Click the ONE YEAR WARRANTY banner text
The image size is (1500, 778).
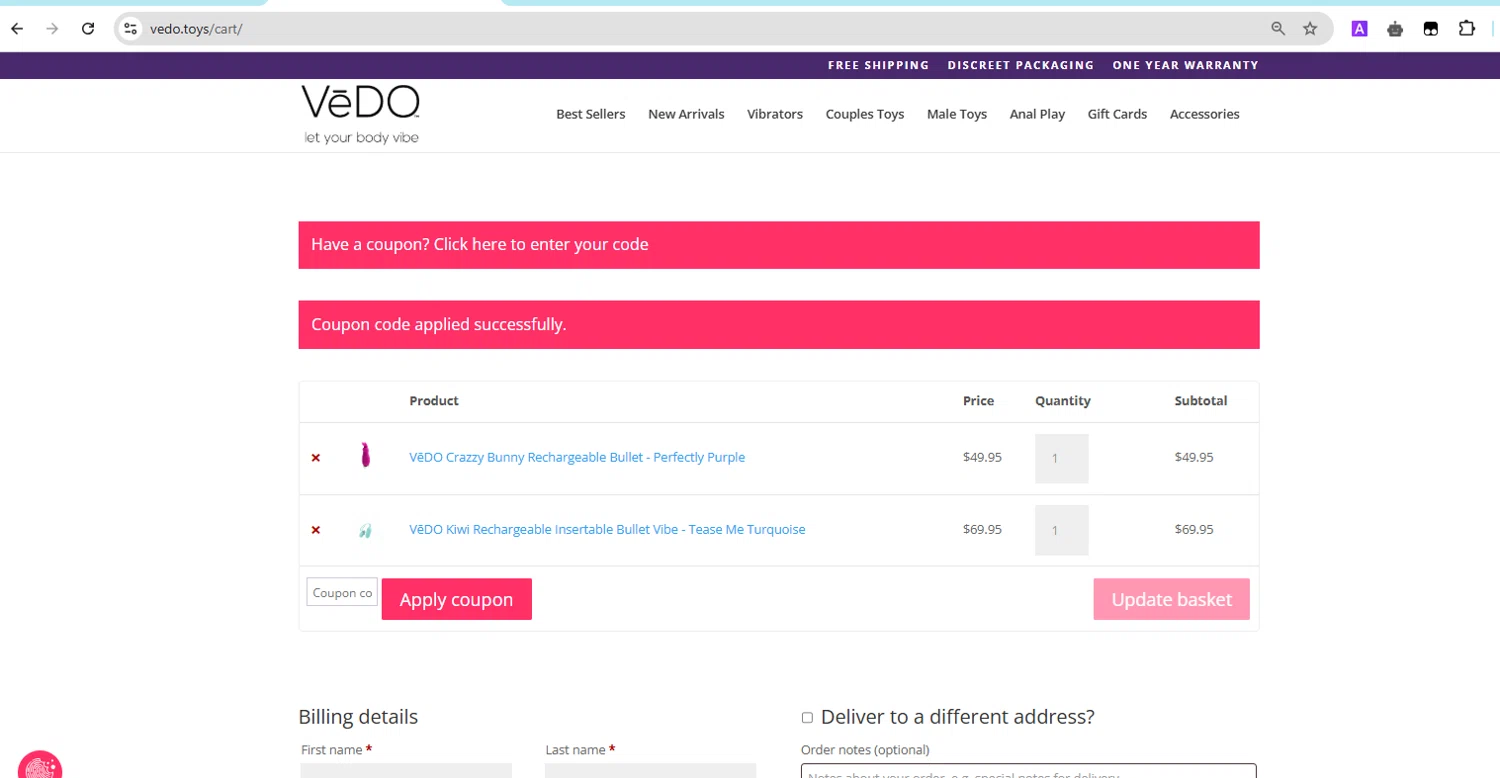1186,65
